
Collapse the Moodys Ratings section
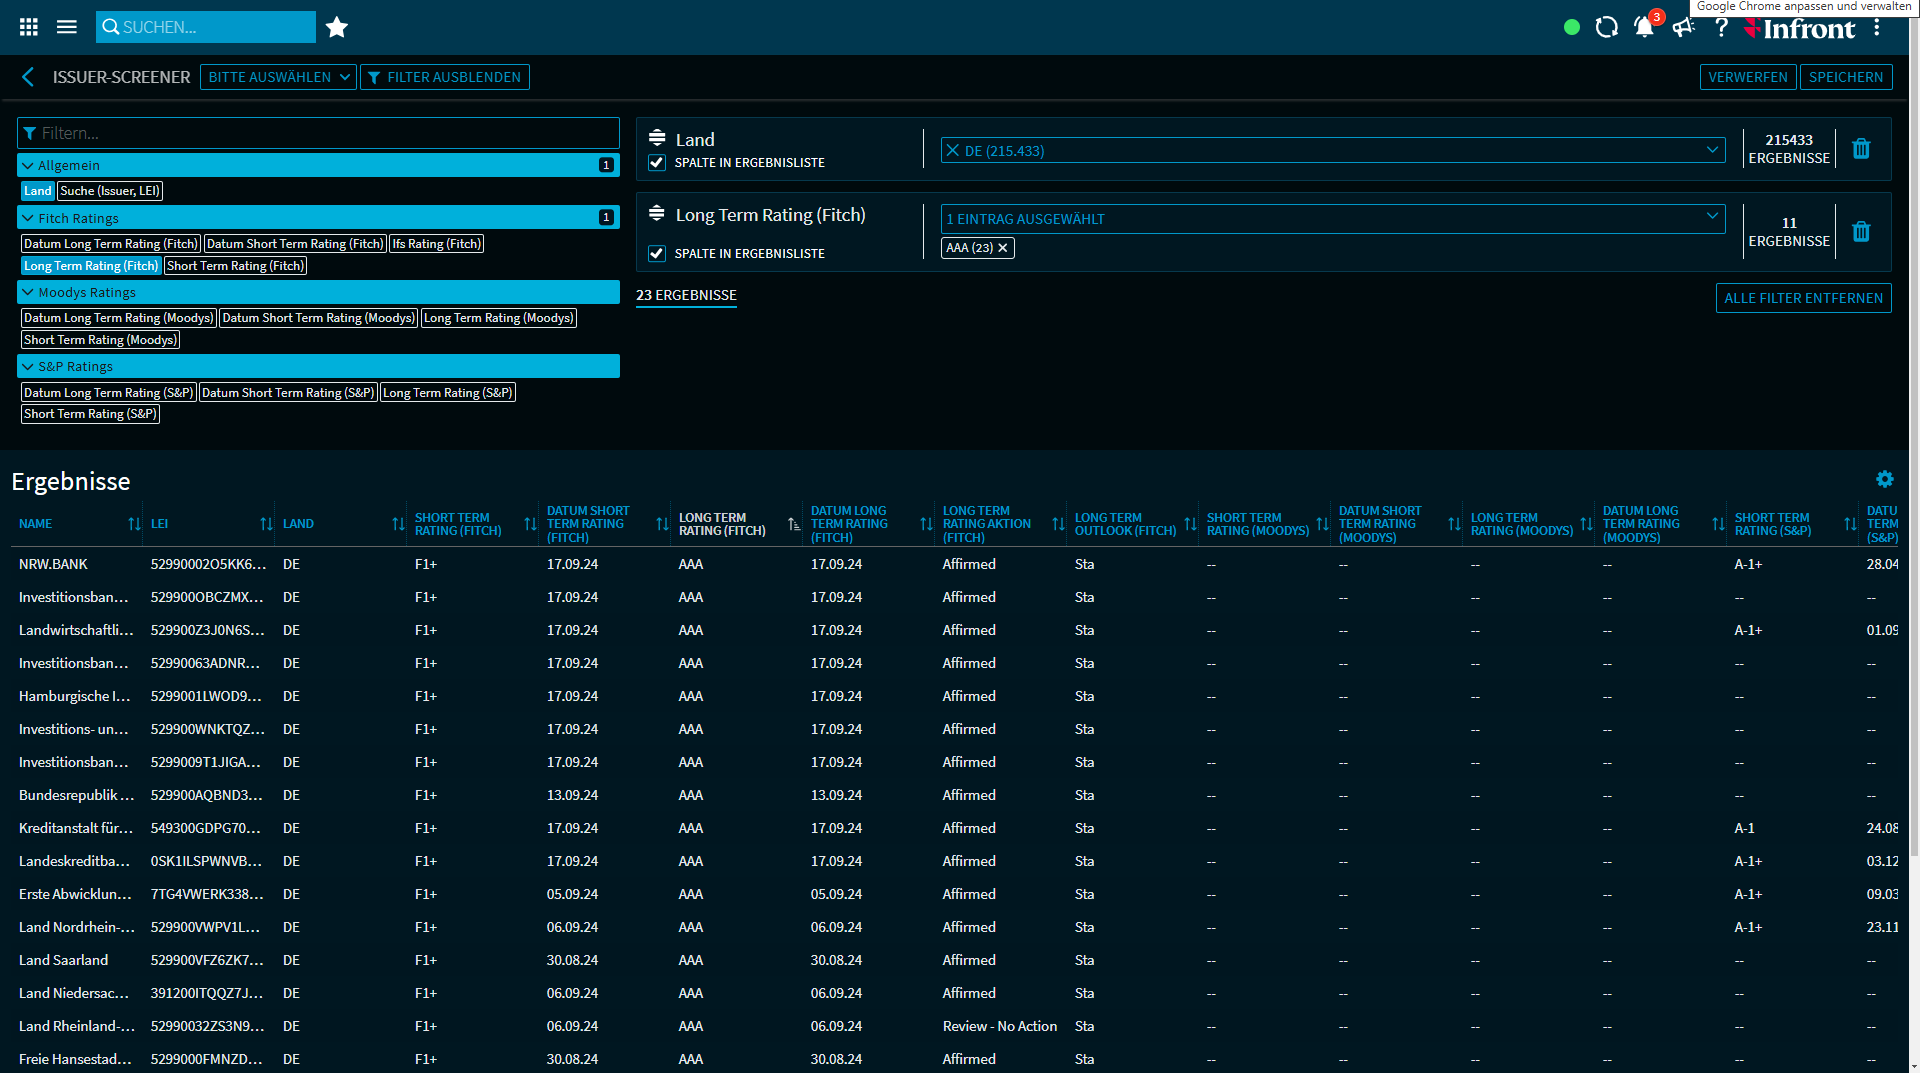(27, 292)
